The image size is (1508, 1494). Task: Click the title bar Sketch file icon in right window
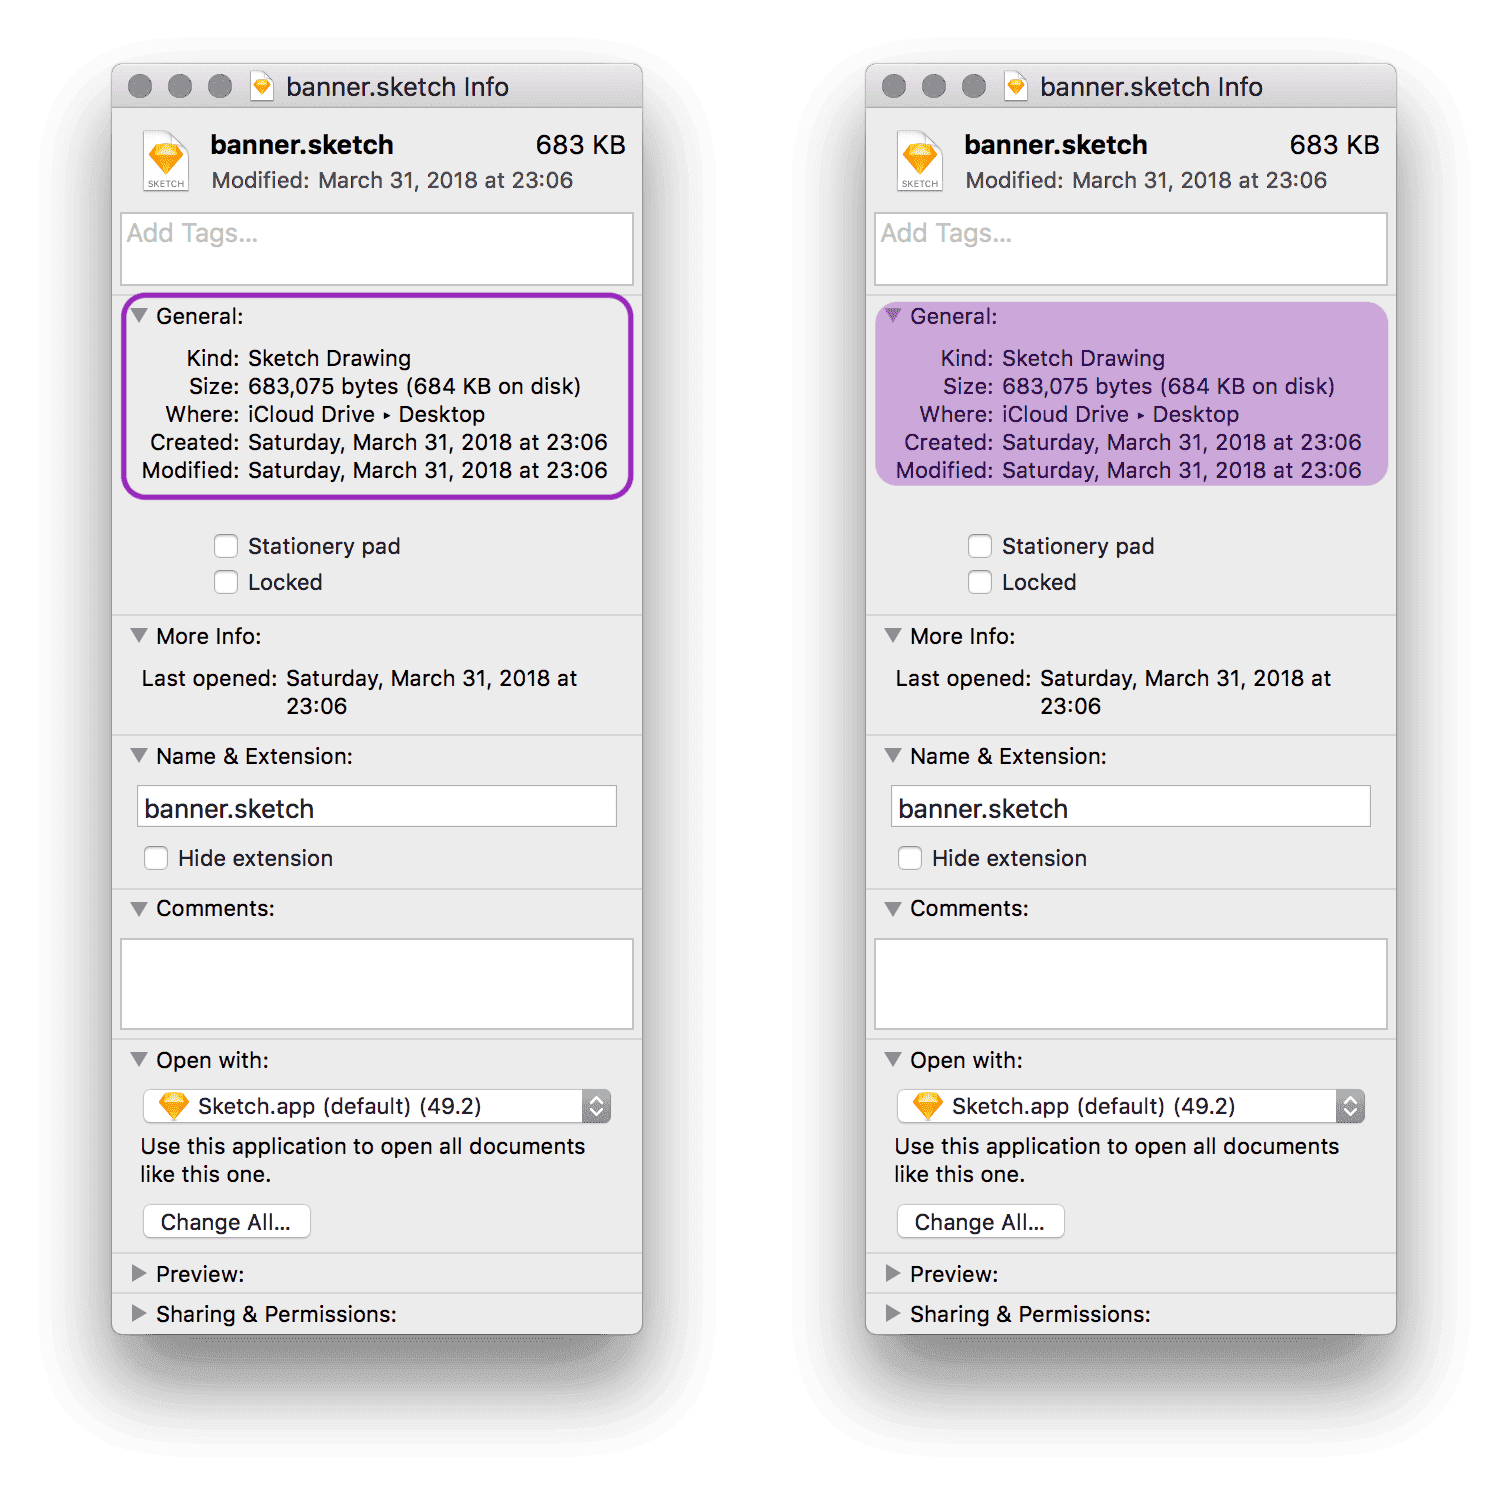1016,87
